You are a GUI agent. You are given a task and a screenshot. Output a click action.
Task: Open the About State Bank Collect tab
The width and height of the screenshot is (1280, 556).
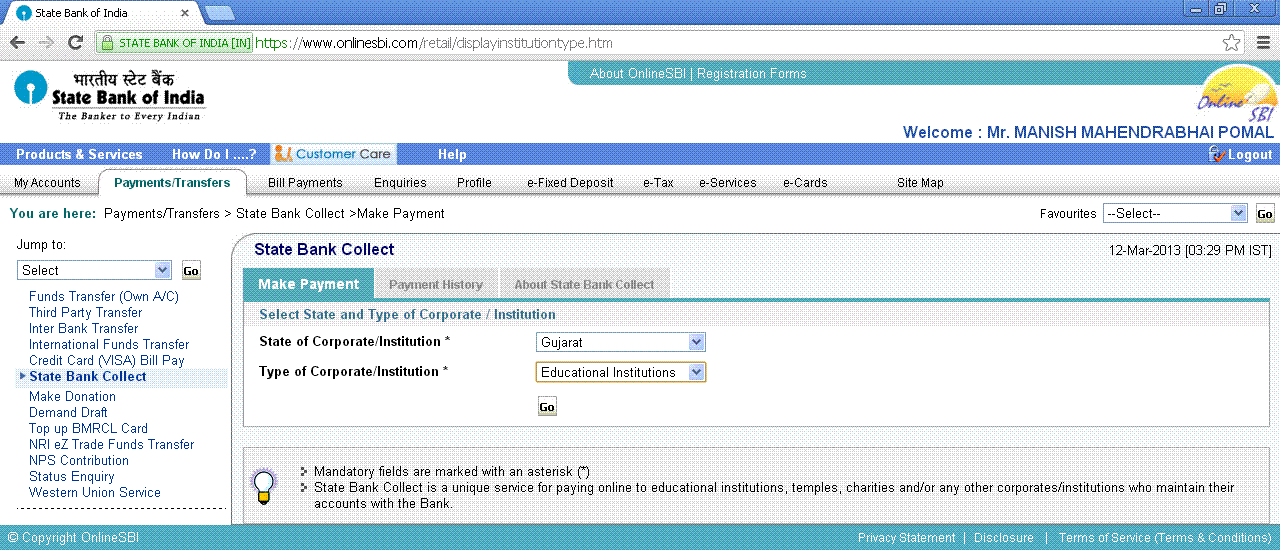[584, 285]
